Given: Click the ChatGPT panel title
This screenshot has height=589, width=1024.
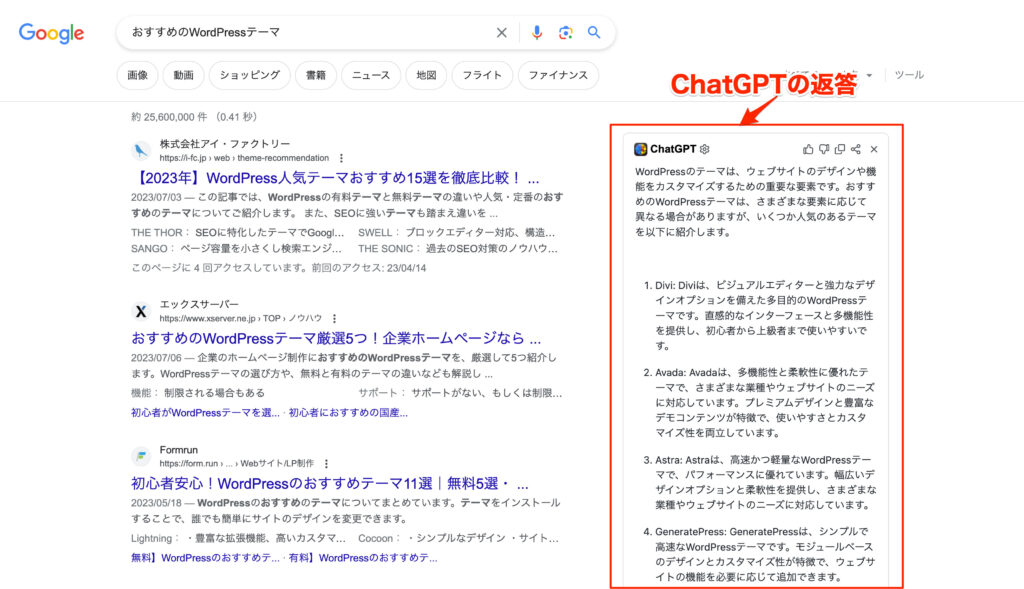Looking at the screenshot, I should (x=673, y=150).
